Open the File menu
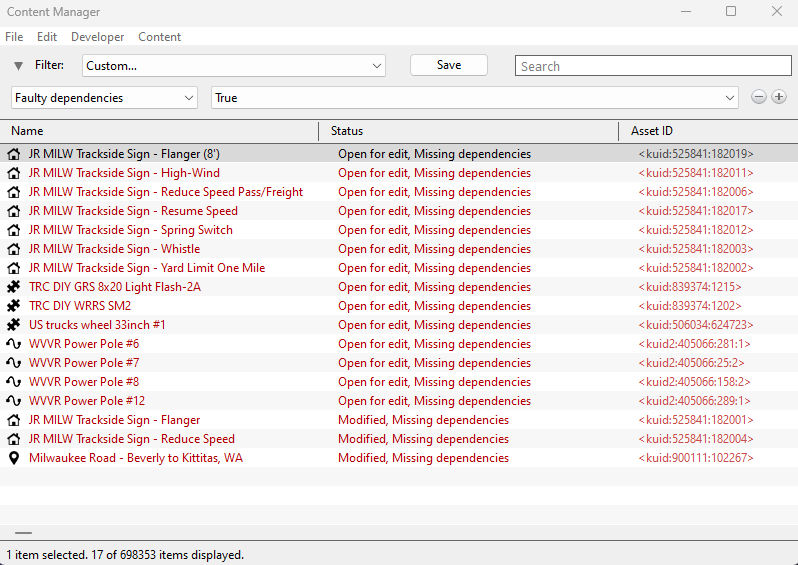Viewport: 798px width, 565px height. click(x=14, y=37)
